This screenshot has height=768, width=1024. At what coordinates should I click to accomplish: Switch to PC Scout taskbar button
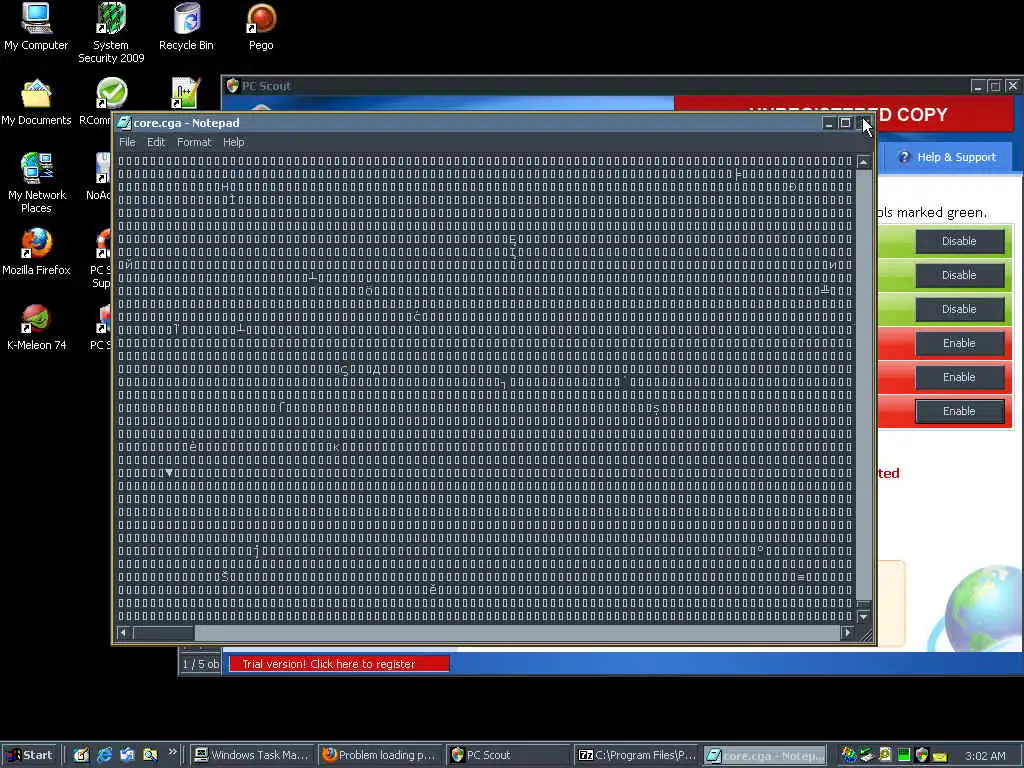coord(507,755)
